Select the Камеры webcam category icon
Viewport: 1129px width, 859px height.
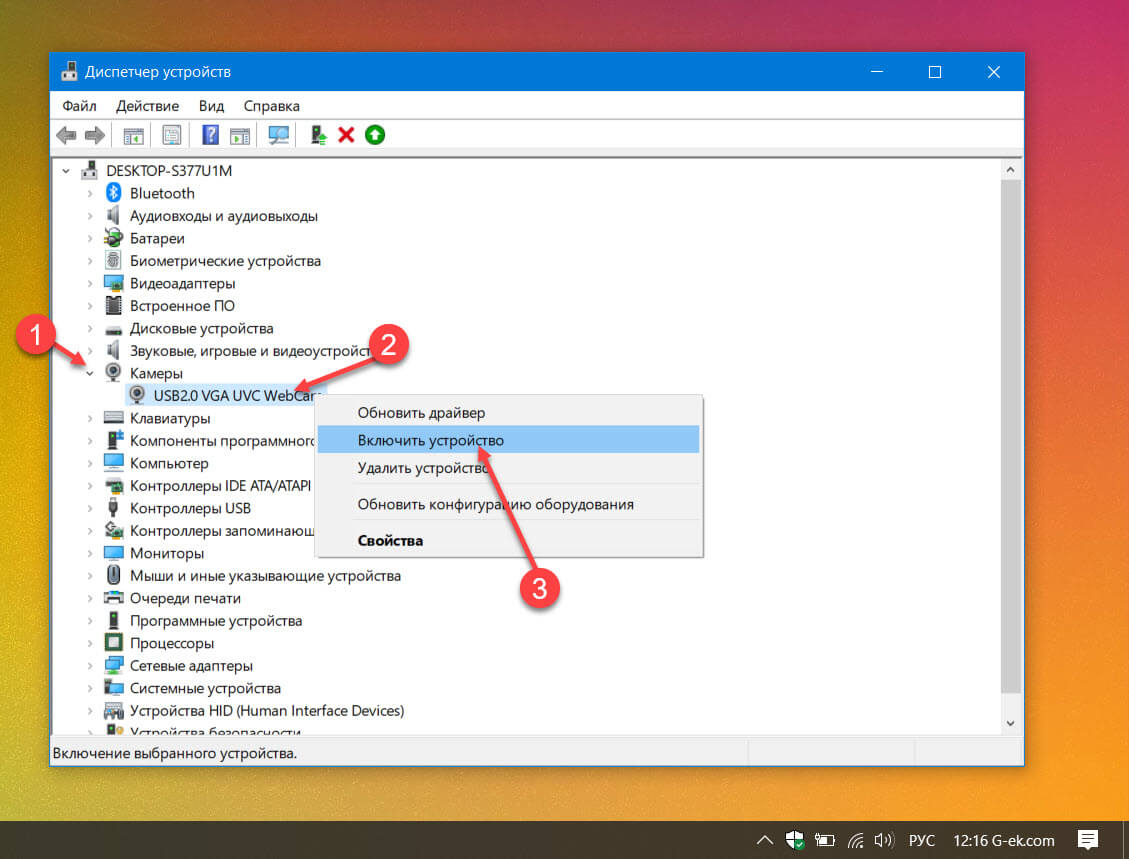click(x=113, y=372)
